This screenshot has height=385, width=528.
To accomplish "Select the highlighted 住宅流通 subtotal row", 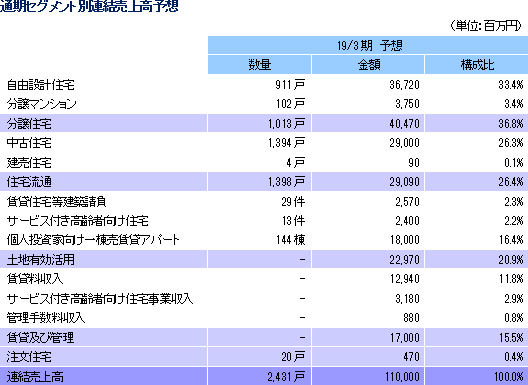I will click(x=264, y=182).
